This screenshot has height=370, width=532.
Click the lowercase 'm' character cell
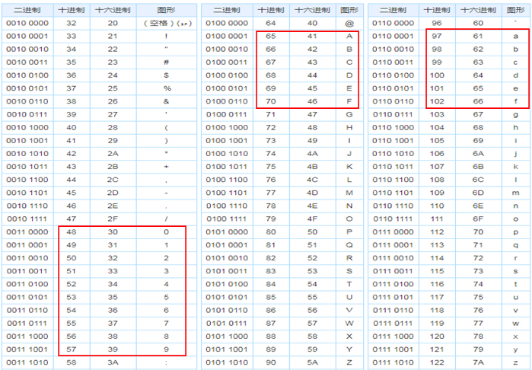coord(515,193)
